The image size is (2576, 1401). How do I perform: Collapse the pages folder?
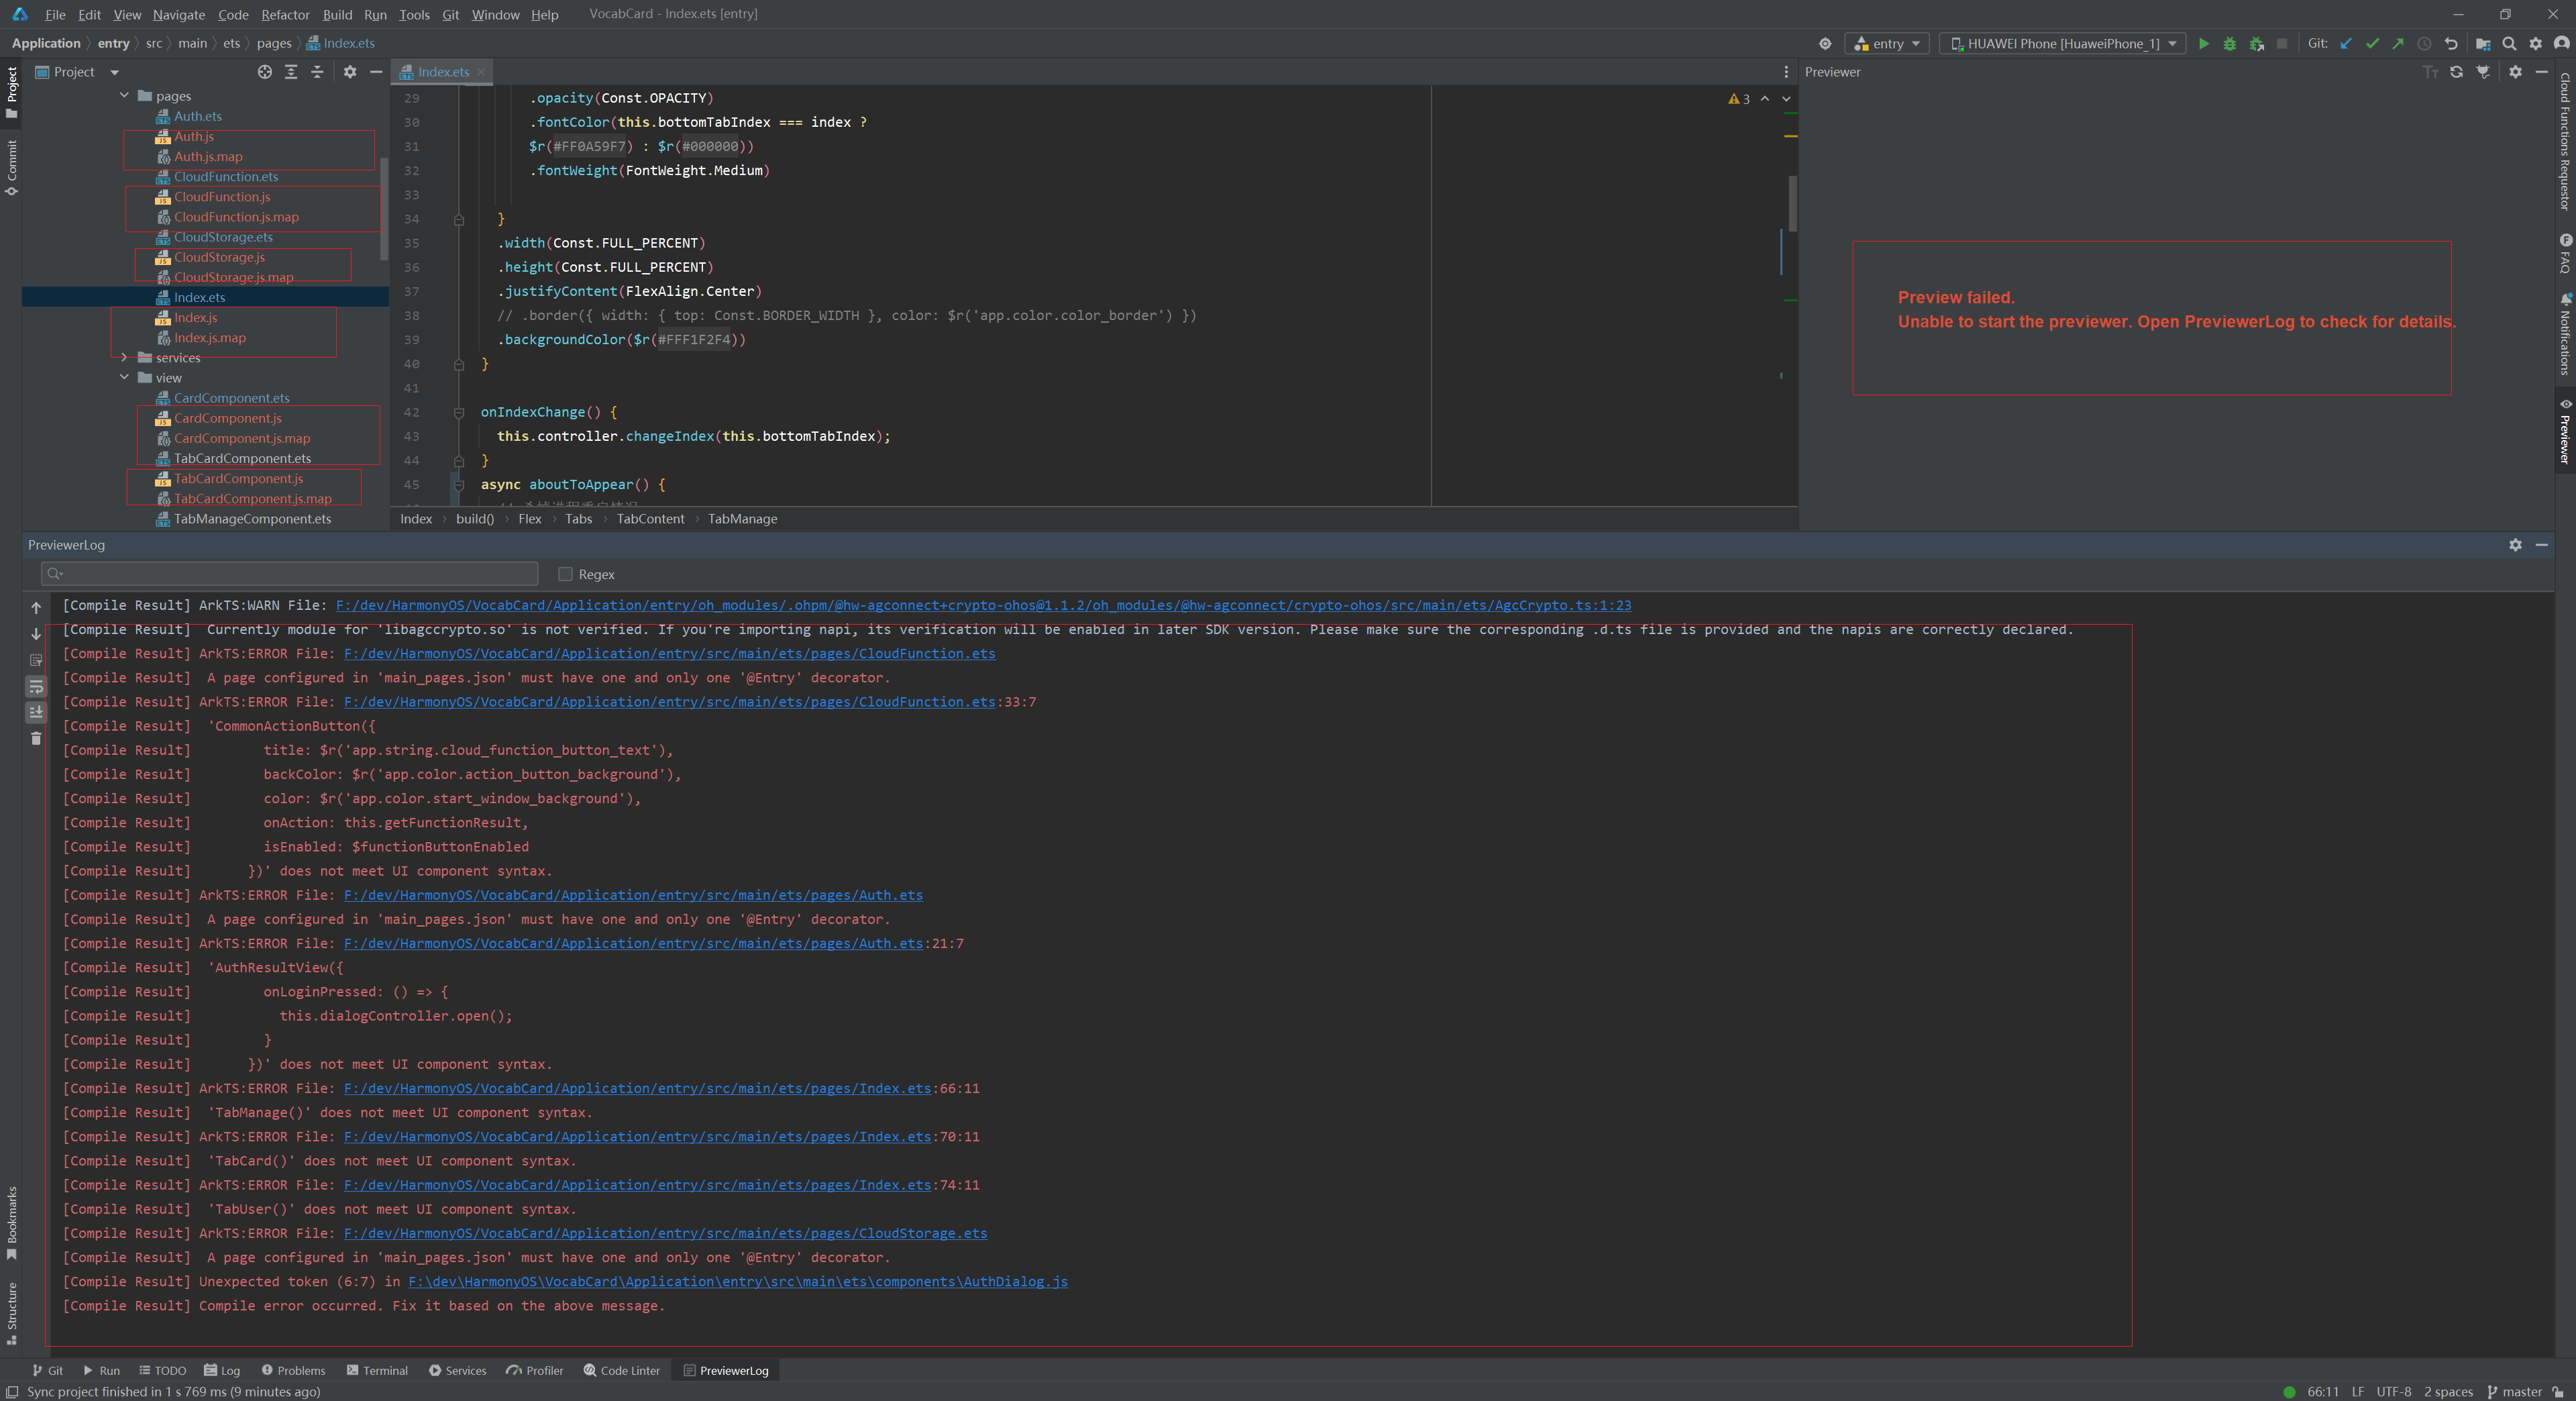[124, 96]
